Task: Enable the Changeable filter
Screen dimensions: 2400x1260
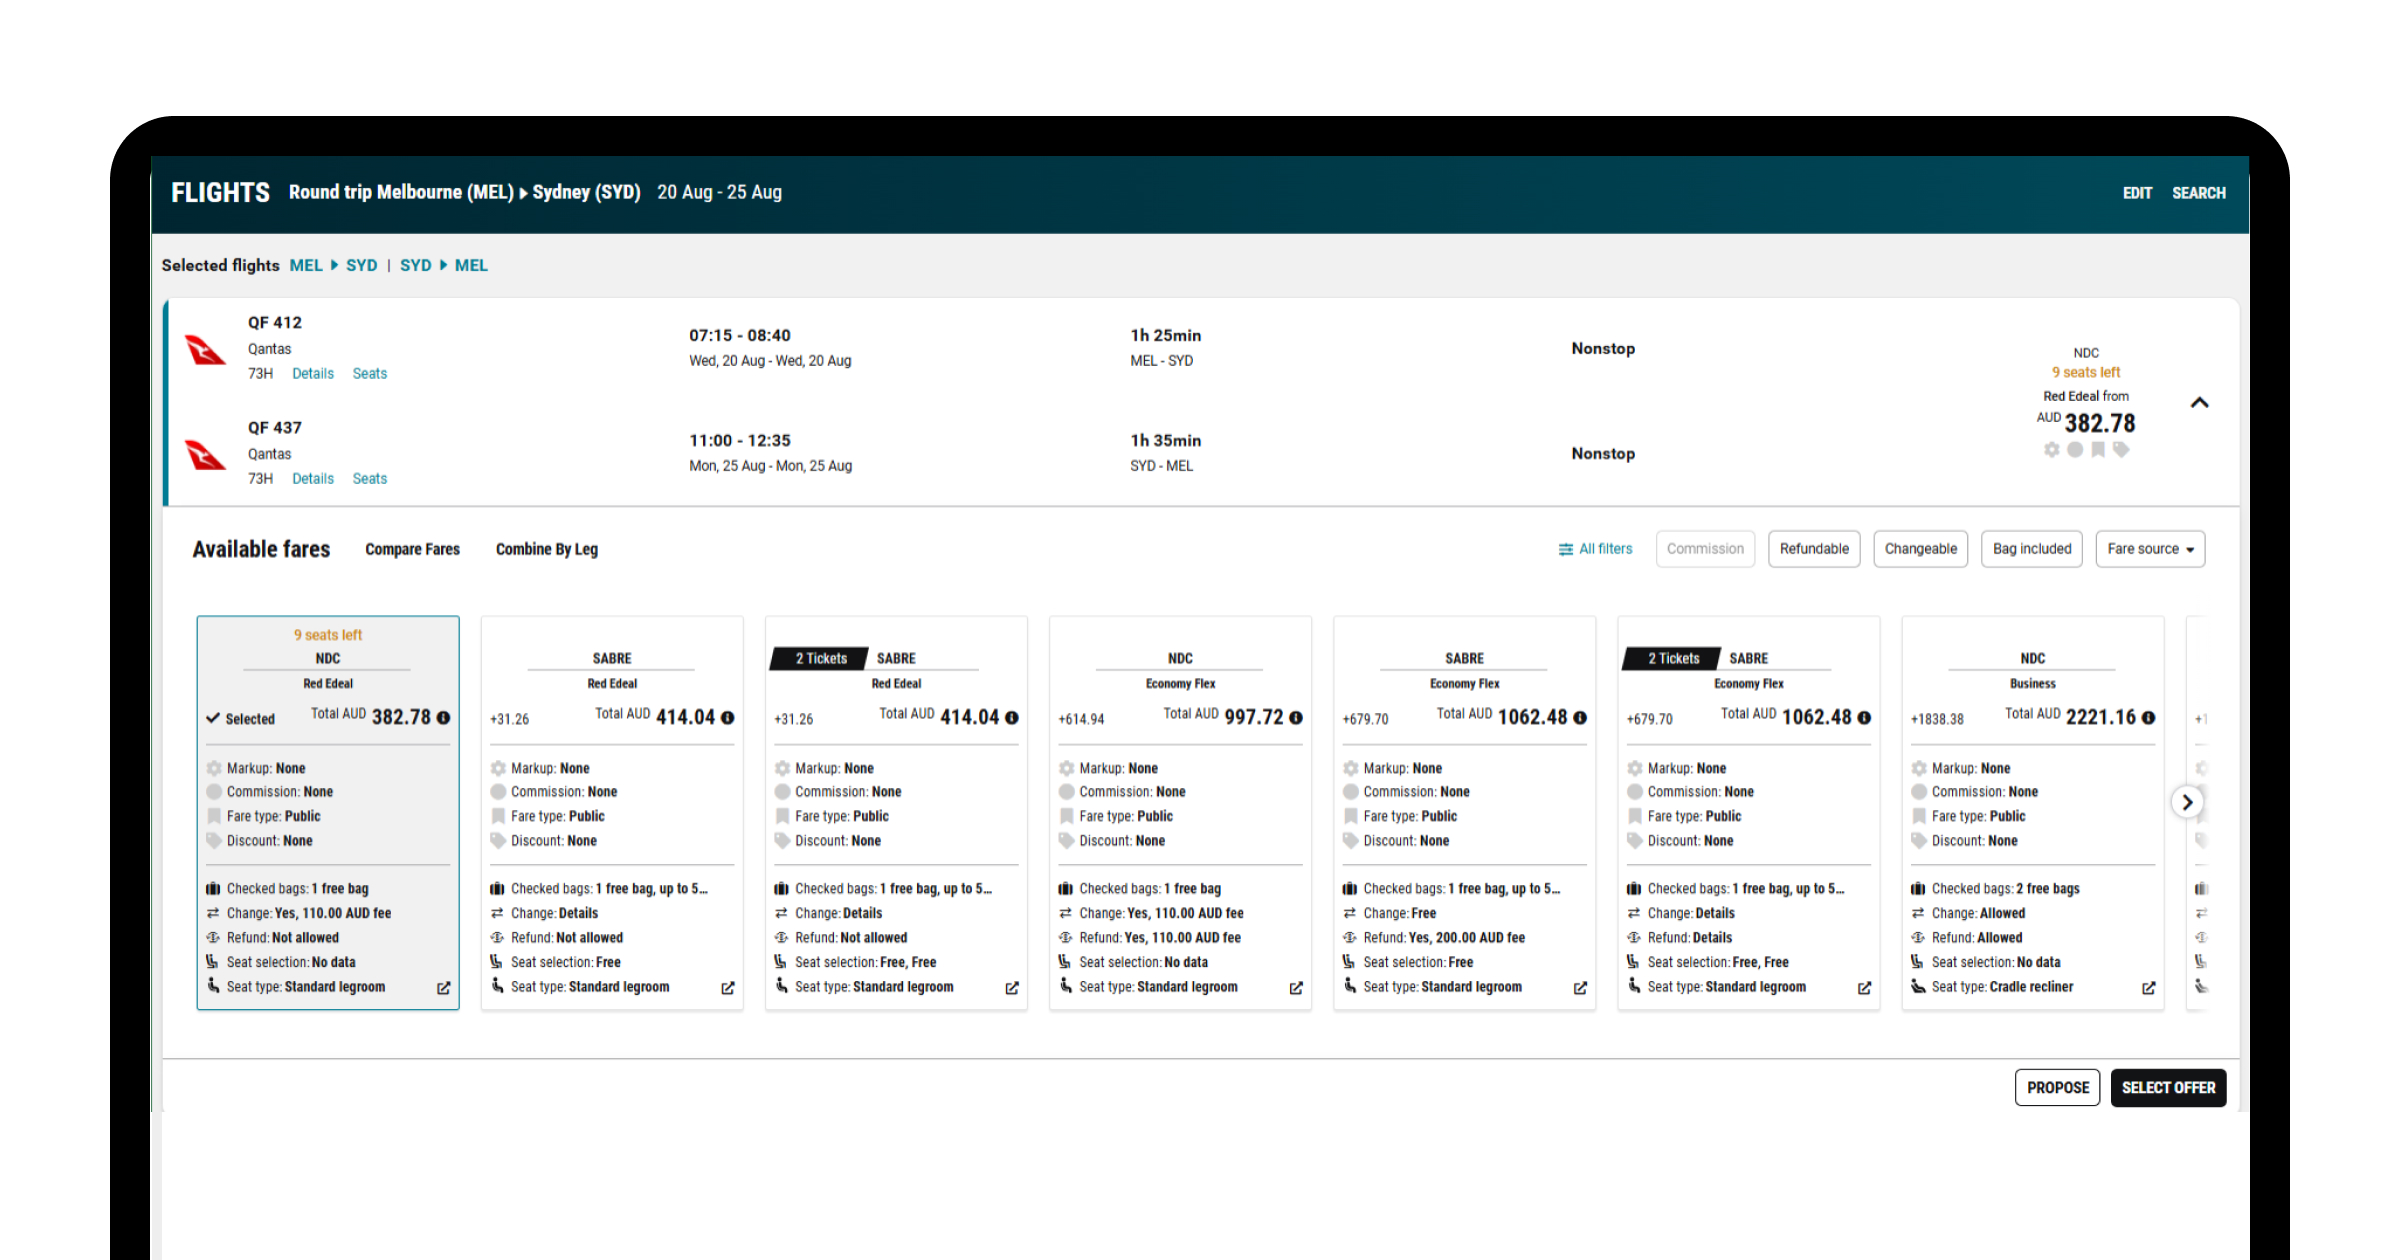Action: (x=1920, y=549)
